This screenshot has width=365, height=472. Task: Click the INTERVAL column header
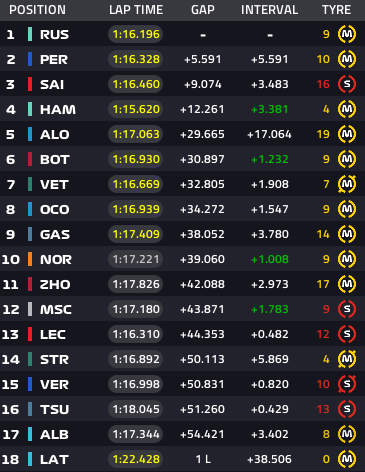click(269, 10)
